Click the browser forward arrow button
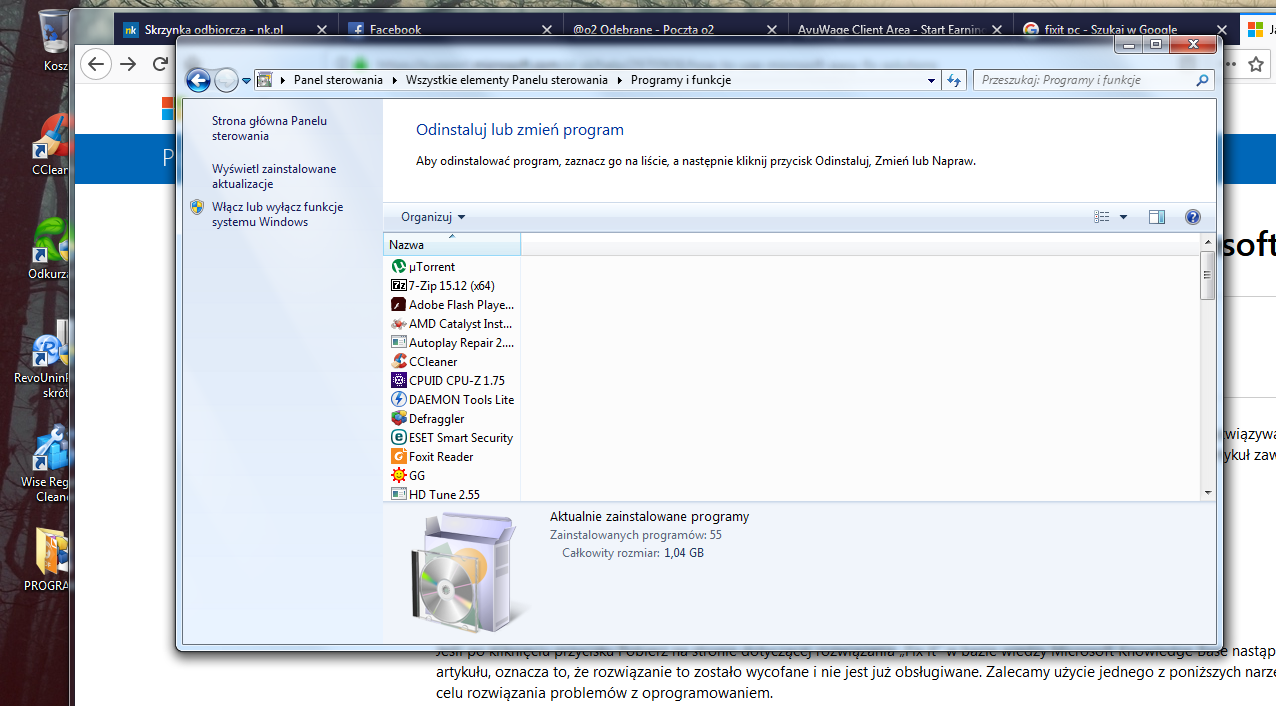The width and height of the screenshot is (1276, 706). tap(128, 64)
